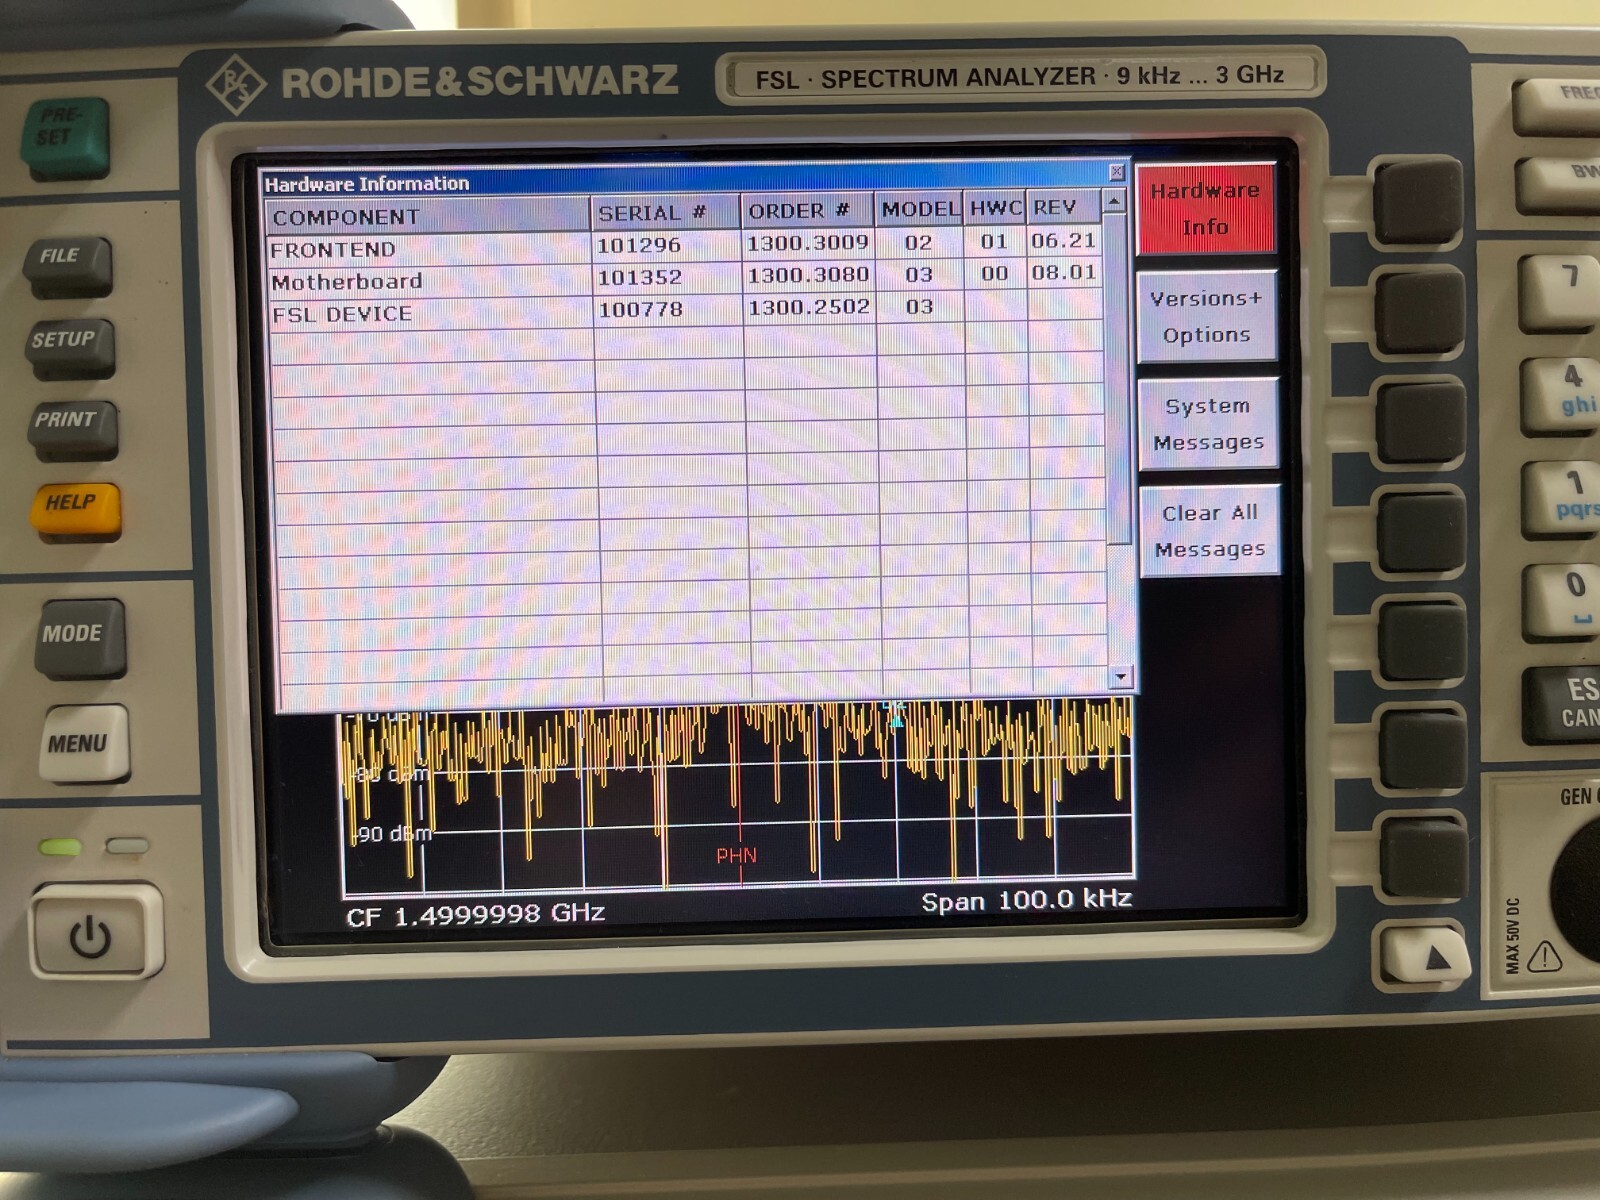Click the REV column header
The image size is (1600, 1200).
[1064, 207]
